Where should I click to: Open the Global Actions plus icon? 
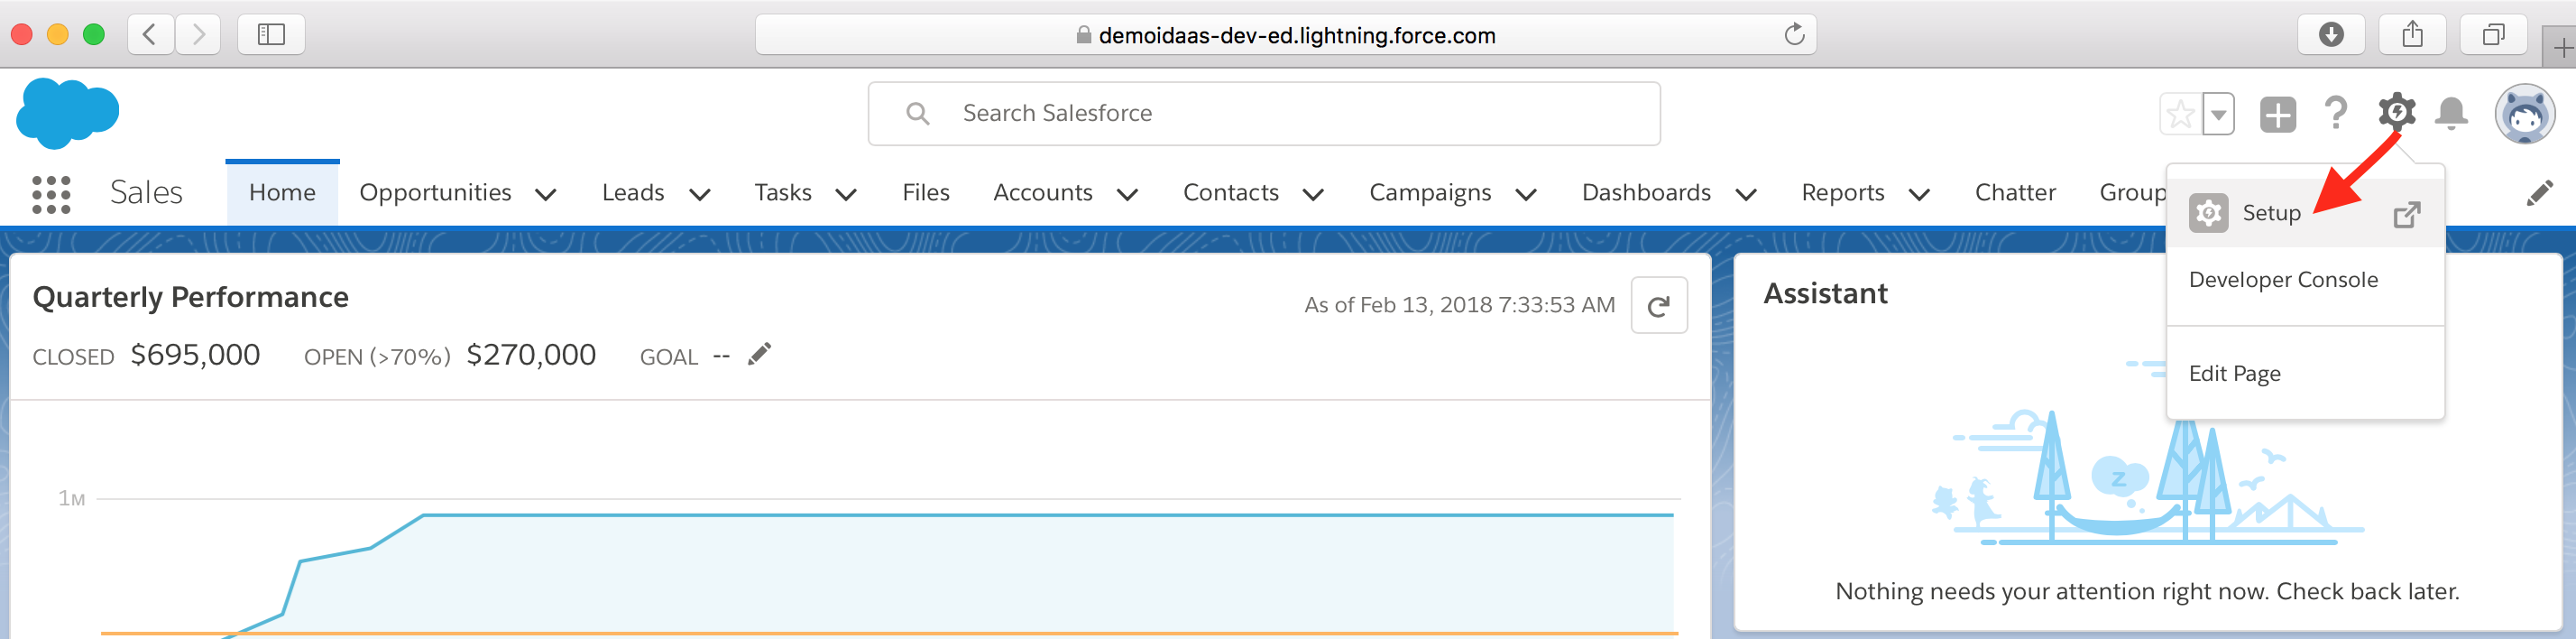[x=2277, y=114]
